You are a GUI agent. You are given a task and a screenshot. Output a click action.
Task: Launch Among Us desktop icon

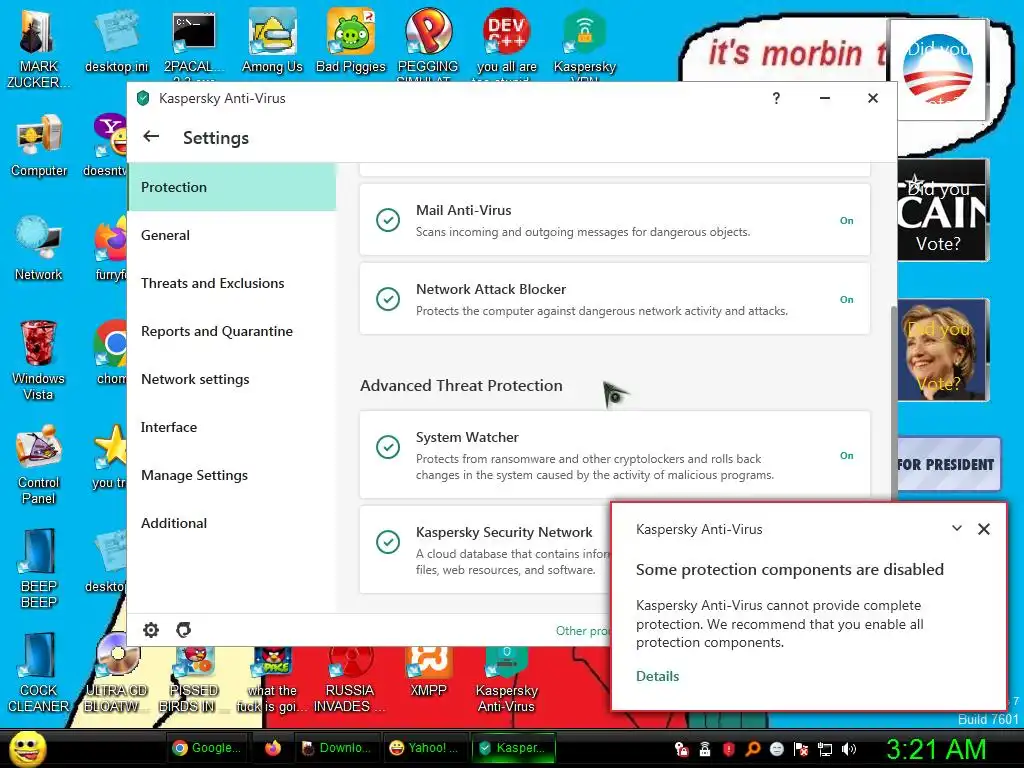pyautogui.click(x=272, y=42)
